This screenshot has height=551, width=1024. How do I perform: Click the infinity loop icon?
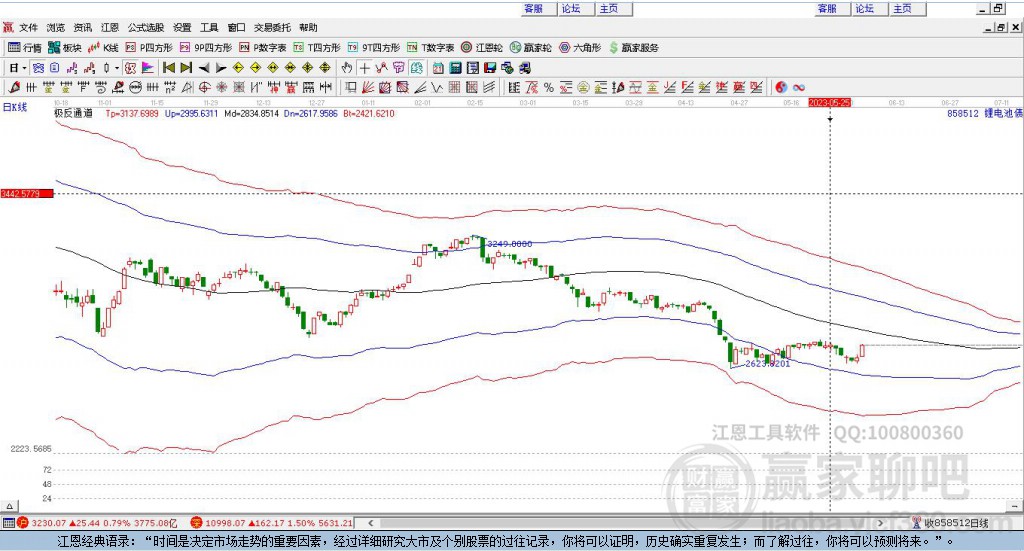[799, 87]
